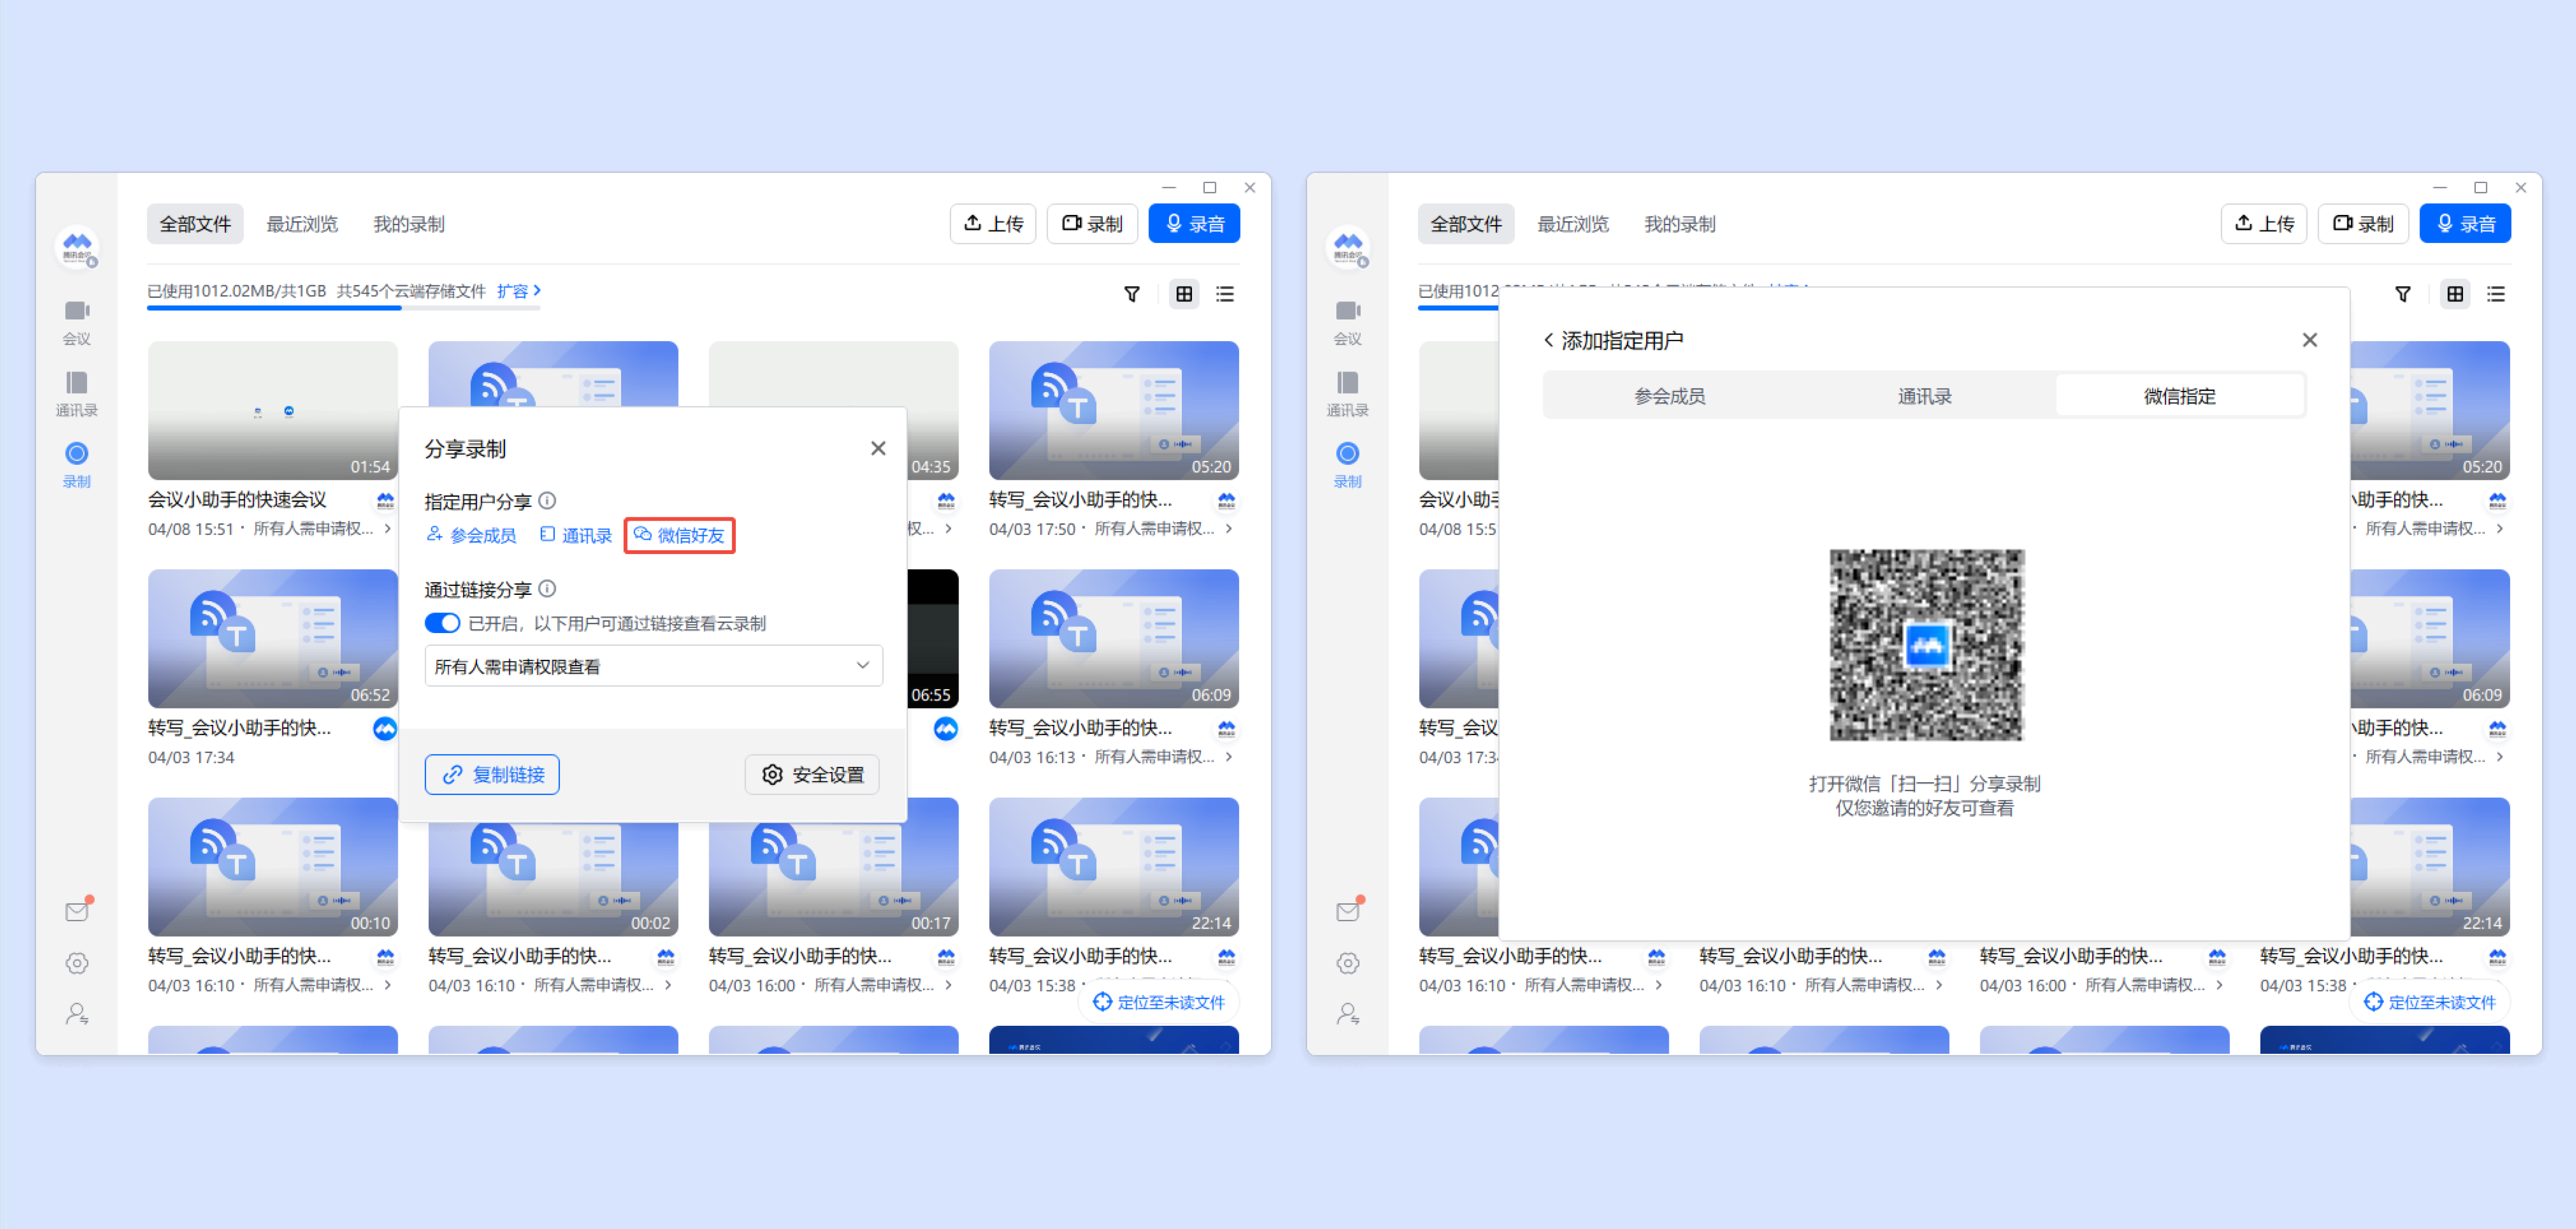2576x1229 pixels.
Task: Click the WeChat share QR code
Action: point(1927,645)
